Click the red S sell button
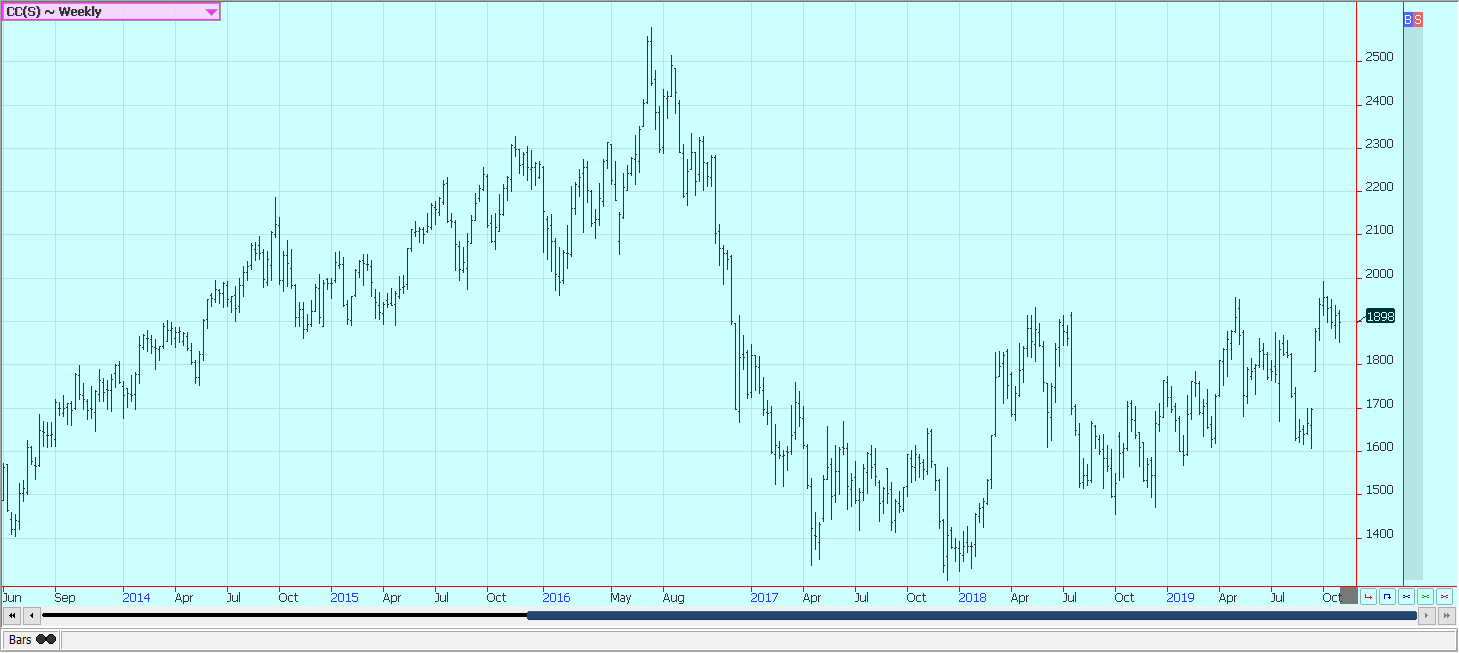 click(1418, 19)
